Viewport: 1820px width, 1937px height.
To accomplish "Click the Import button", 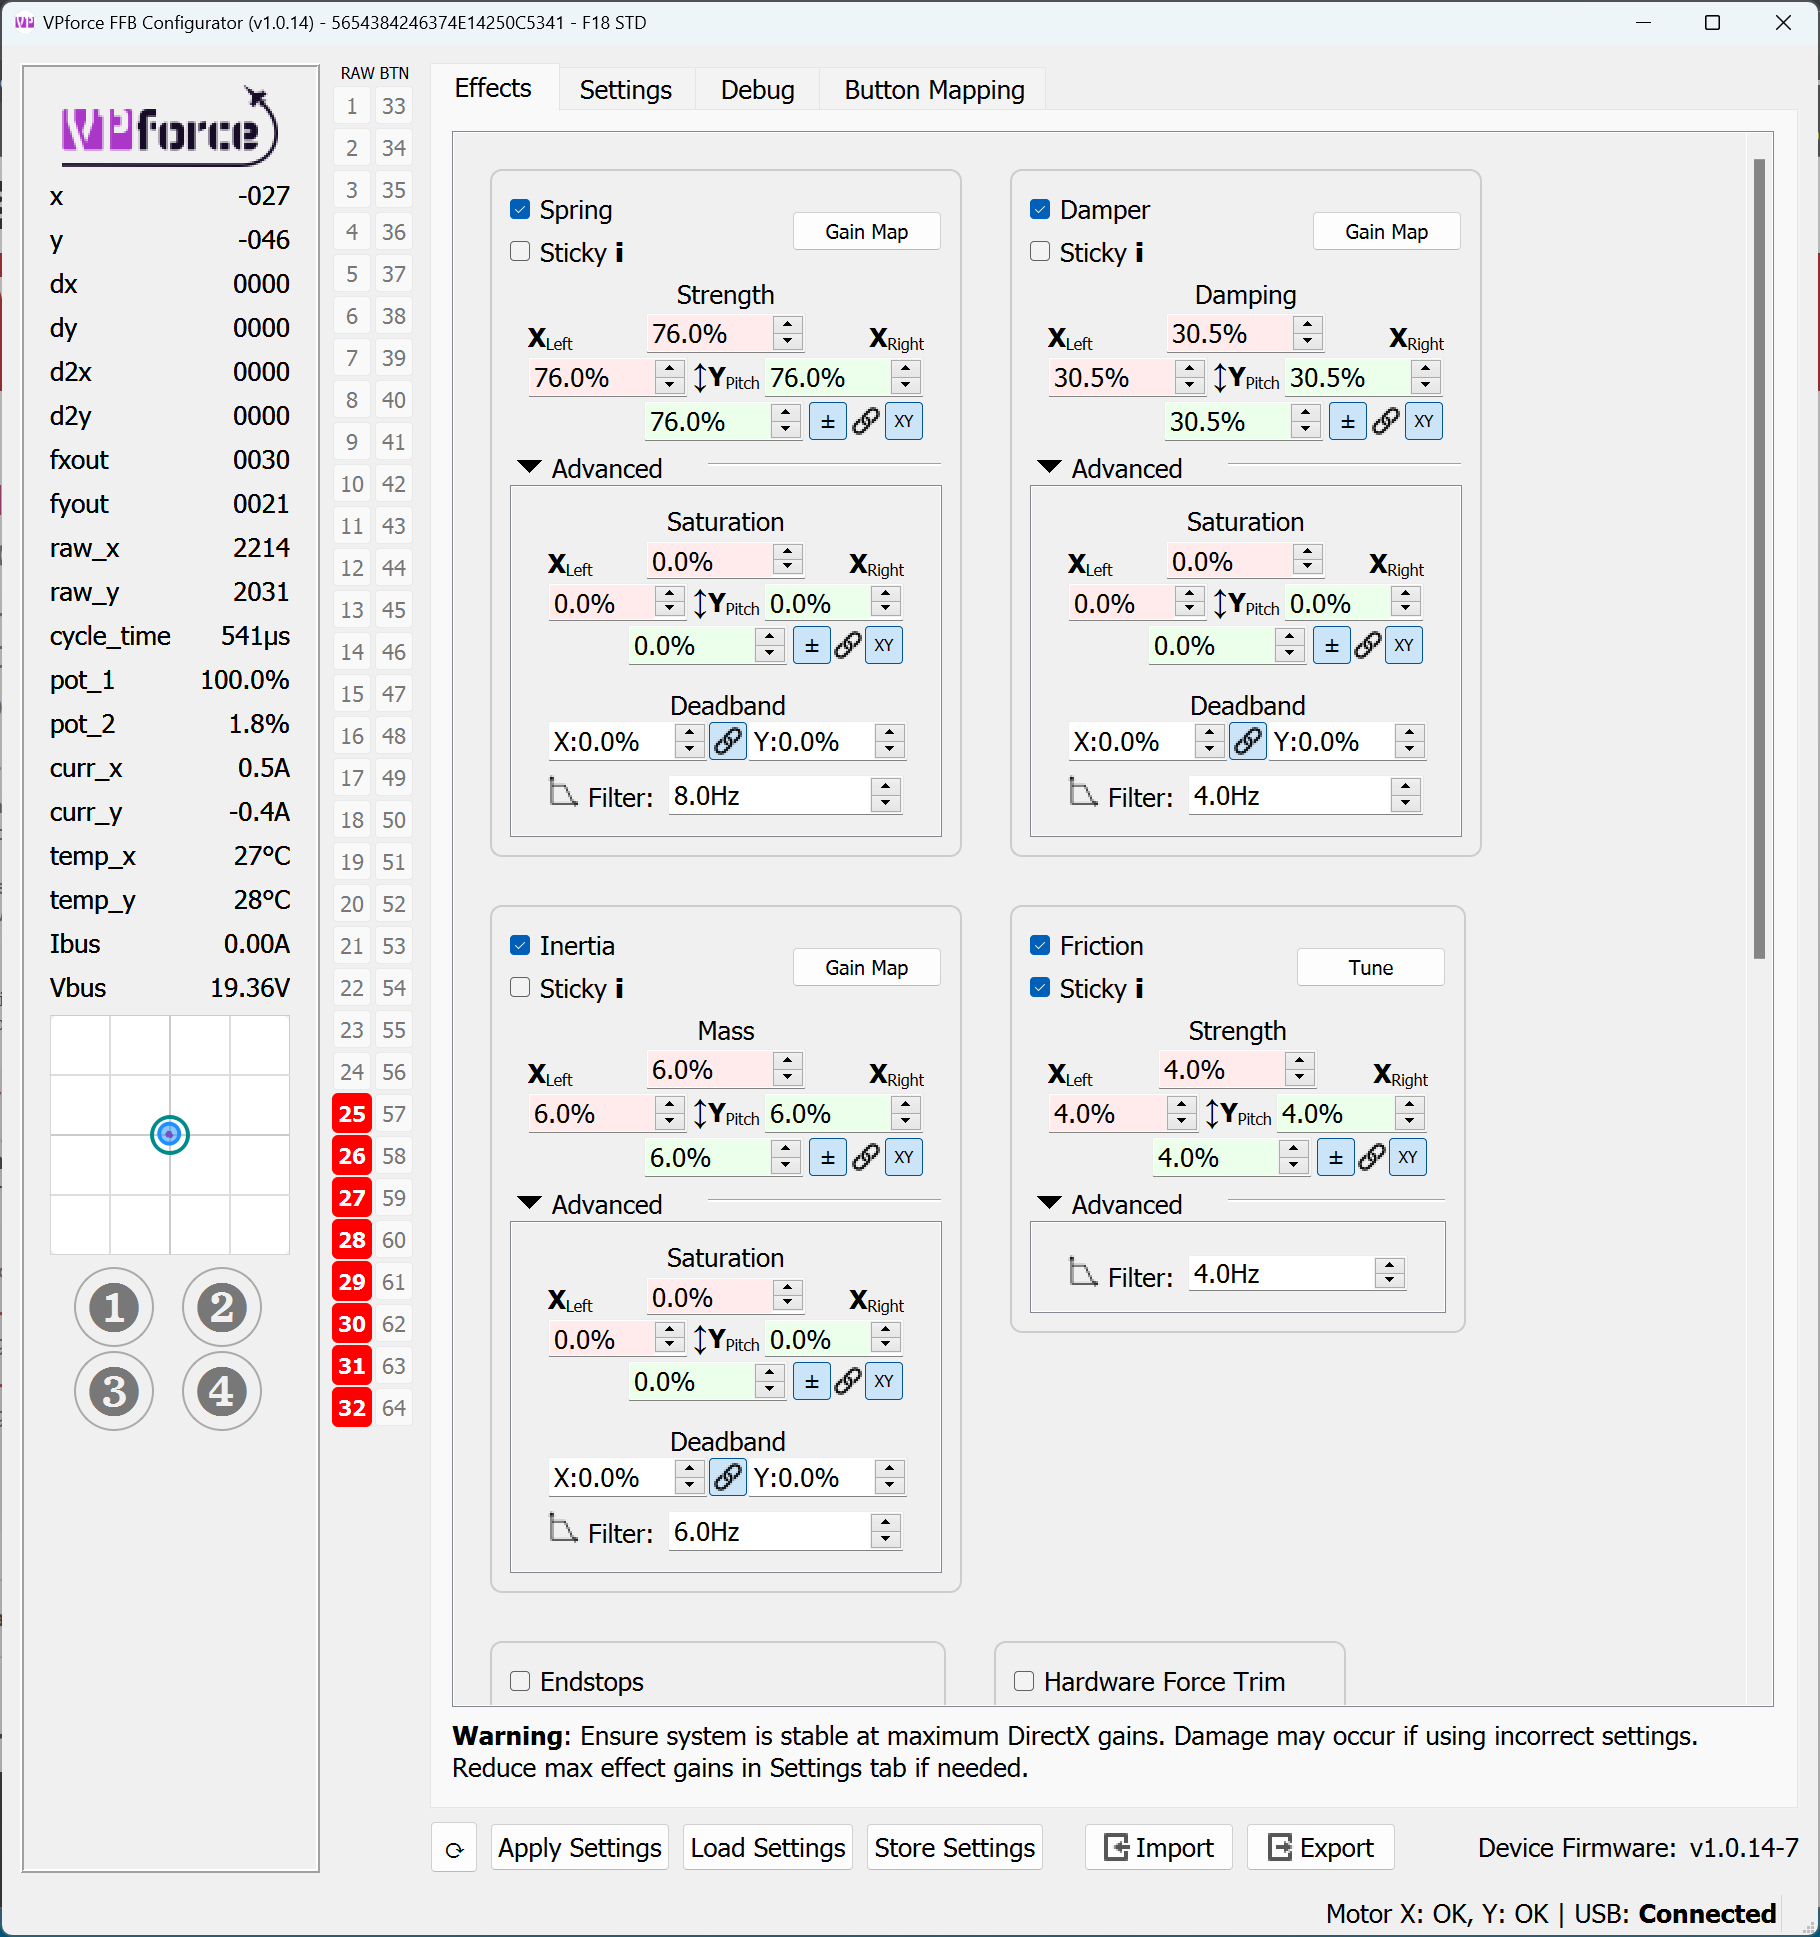I will click(x=1159, y=1848).
